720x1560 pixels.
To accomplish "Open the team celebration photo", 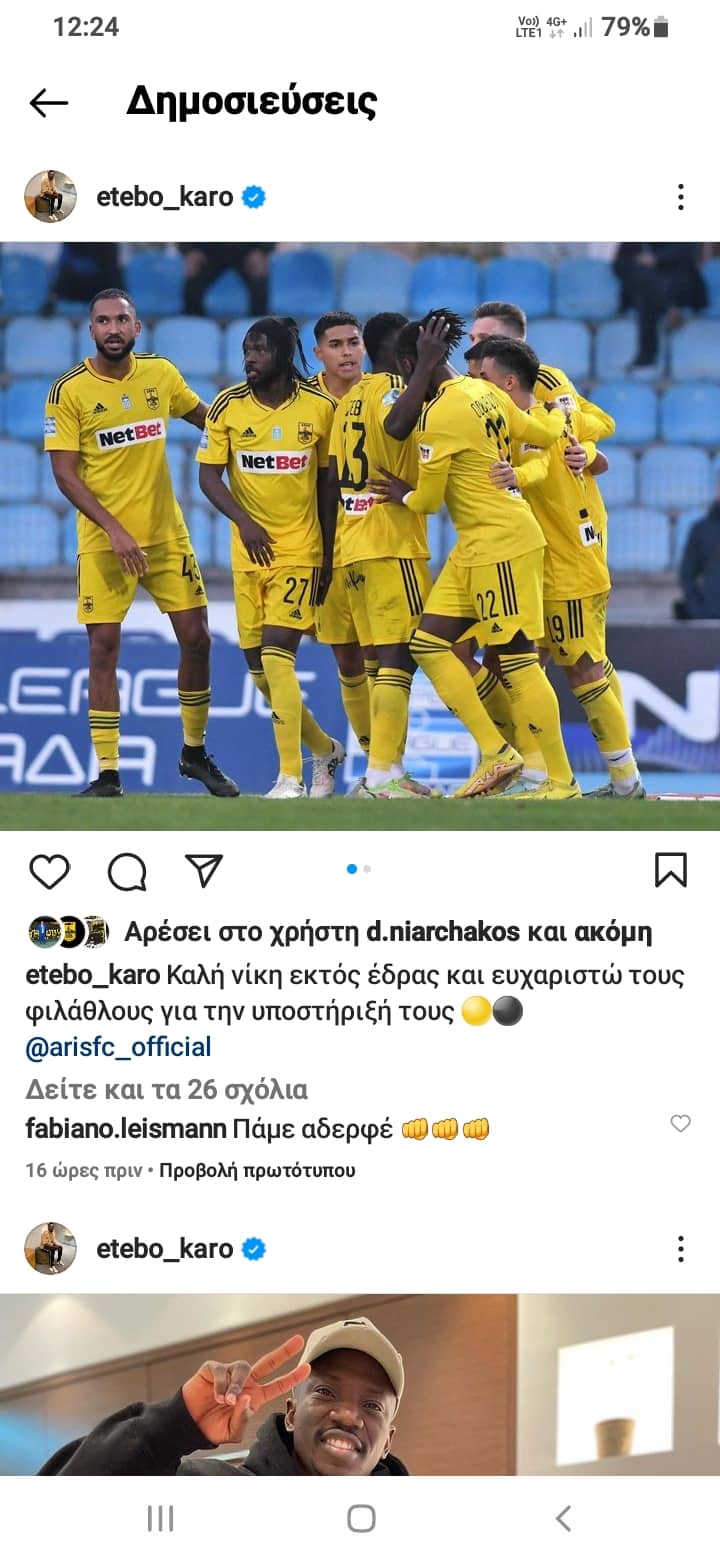I will pos(360,536).
